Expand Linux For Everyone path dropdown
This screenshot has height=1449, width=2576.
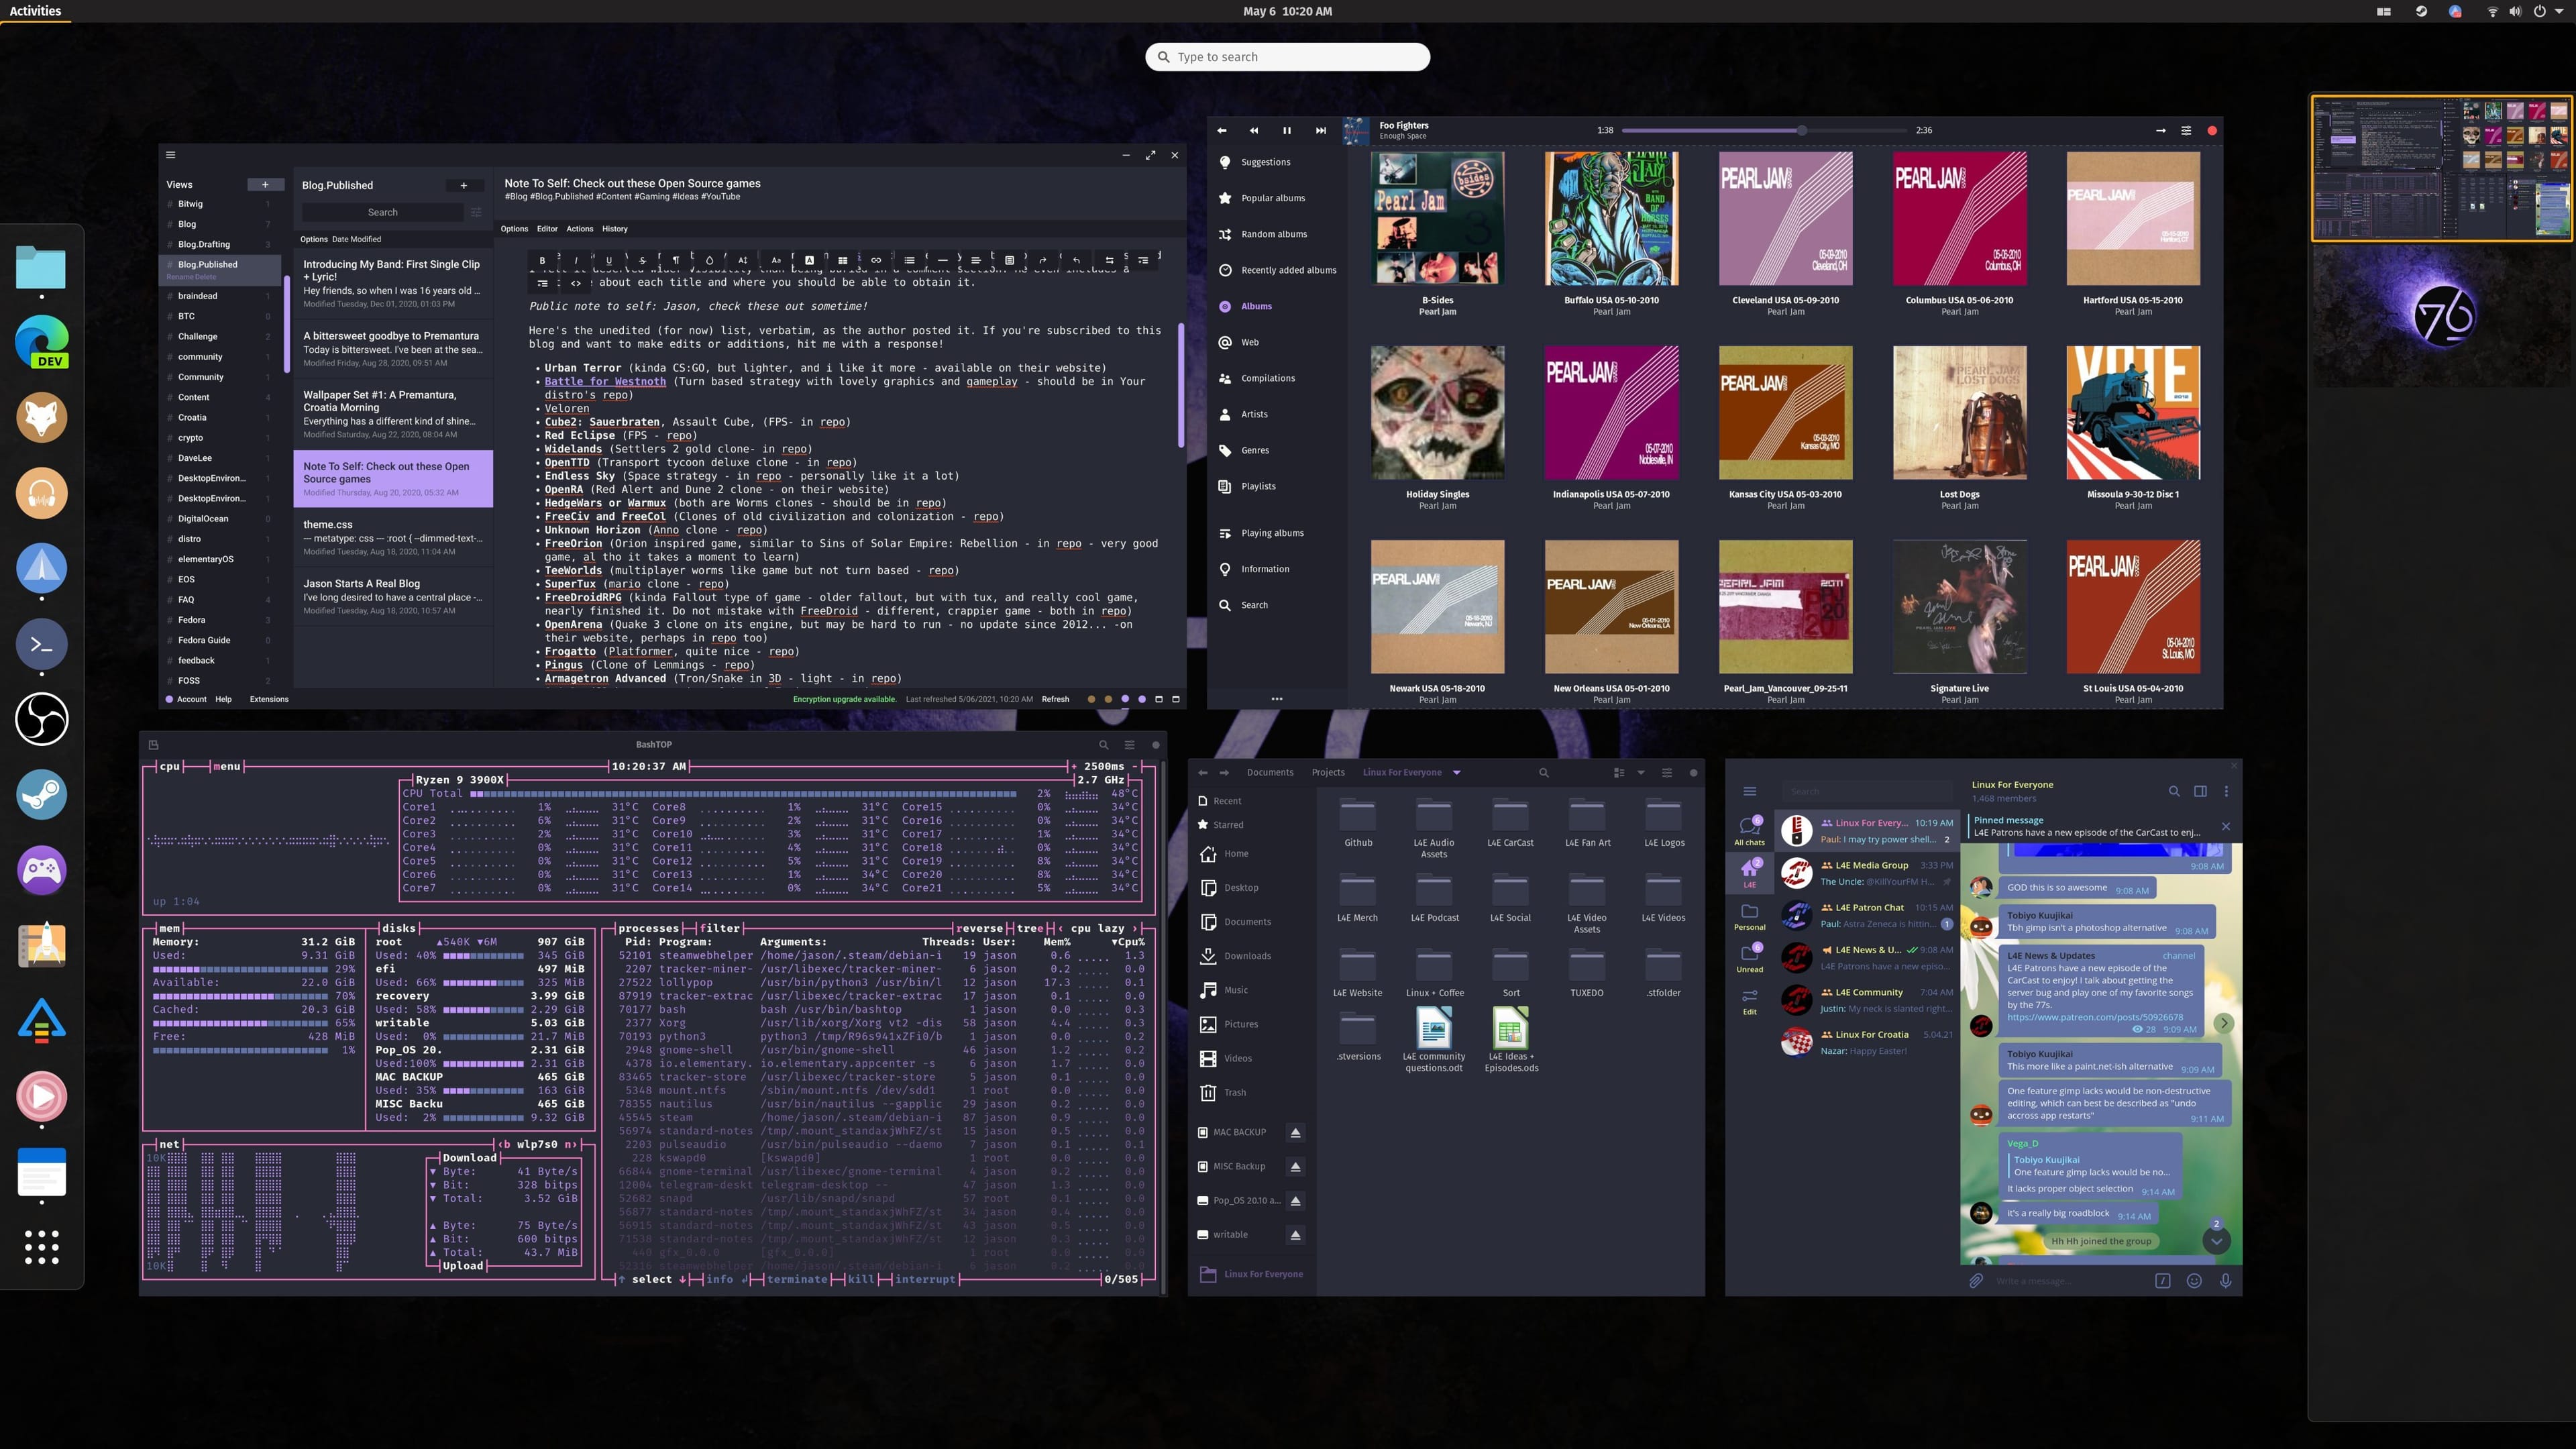click(1456, 772)
